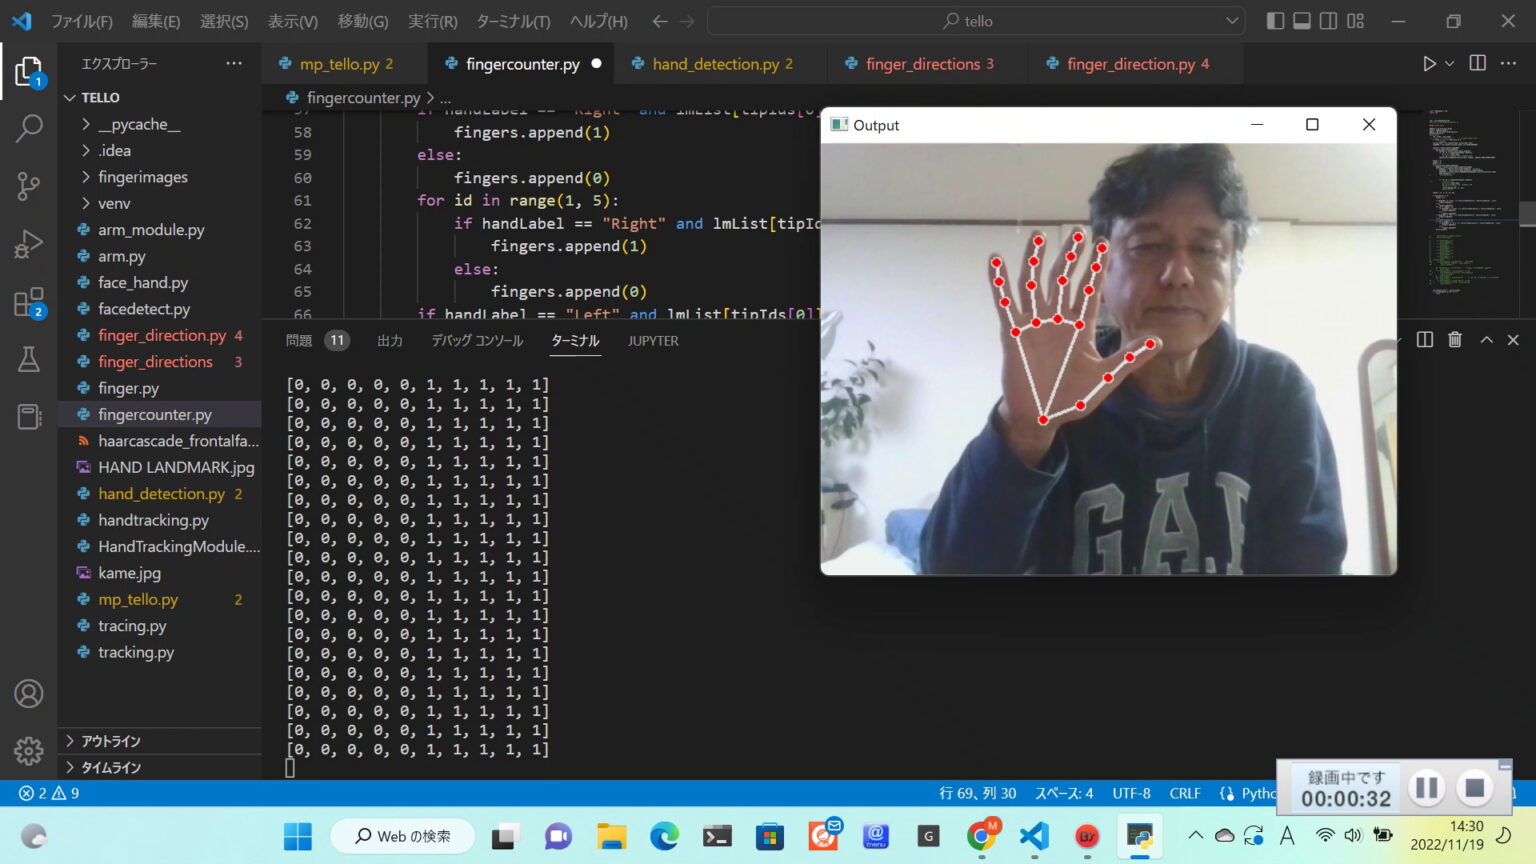This screenshot has width=1536, height=864.
Task: Open the Search view in the activity bar
Action: (x=28, y=128)
